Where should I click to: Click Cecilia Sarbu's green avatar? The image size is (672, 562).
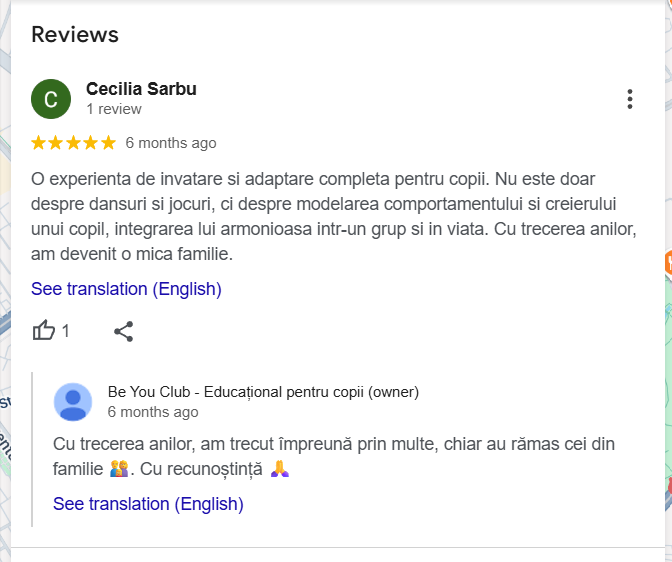coord(51,99)
